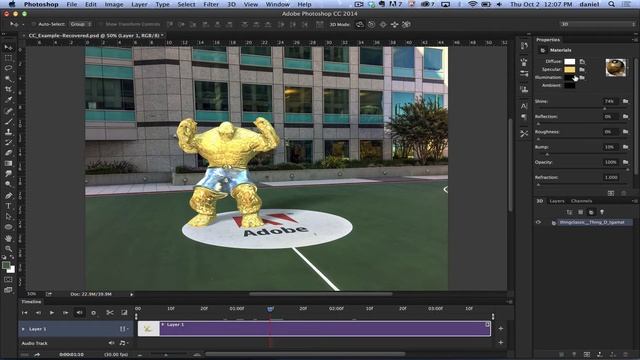Select the Hand tool

[8, 238]
